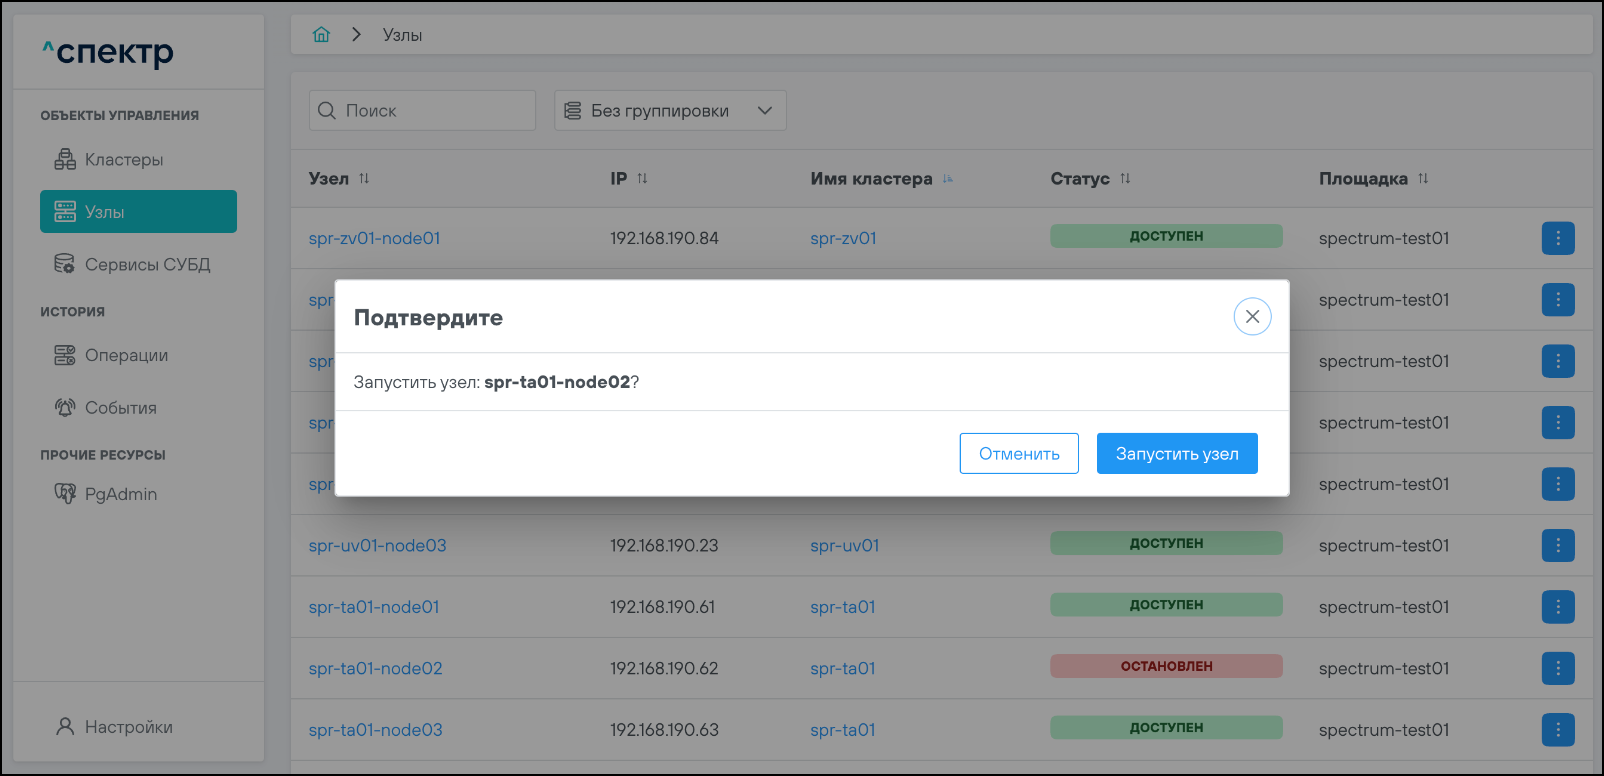1604x776 pixels.
Task: Go to Операции history page
Action: 126,356
